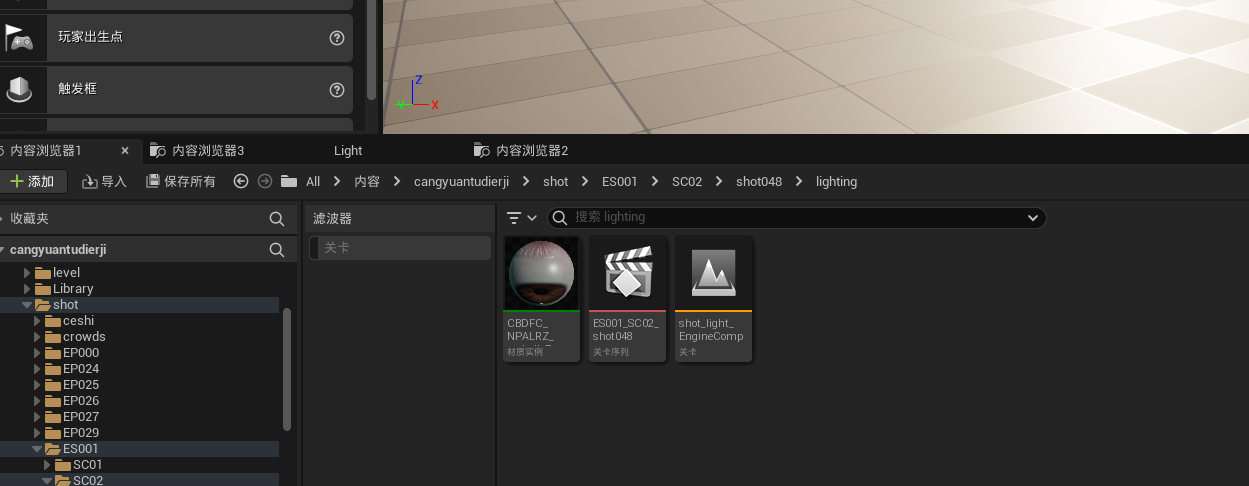Select the 触发框 trigger box icon
Screen dimensions: 1249x486
19,90
